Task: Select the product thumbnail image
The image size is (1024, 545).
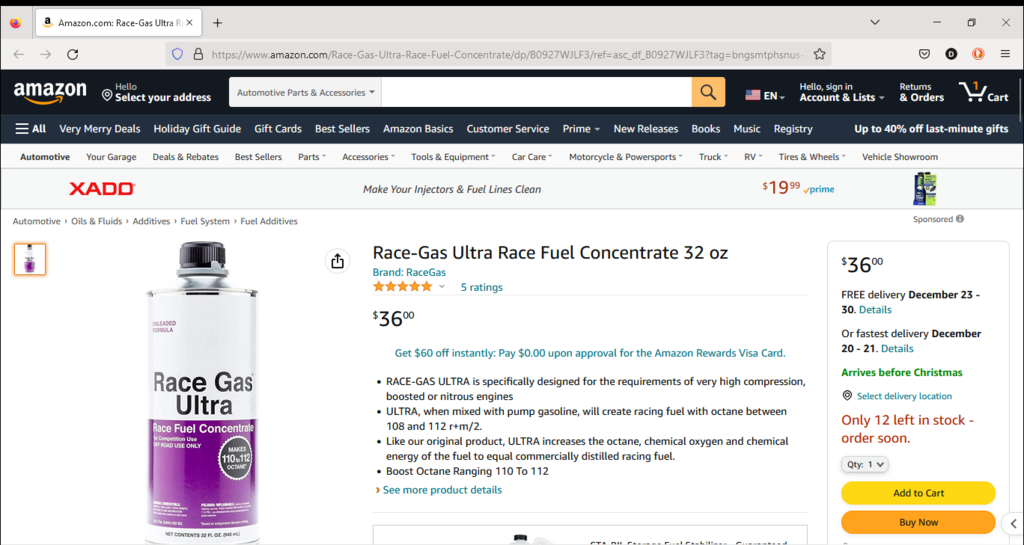Action: (30, 259)
